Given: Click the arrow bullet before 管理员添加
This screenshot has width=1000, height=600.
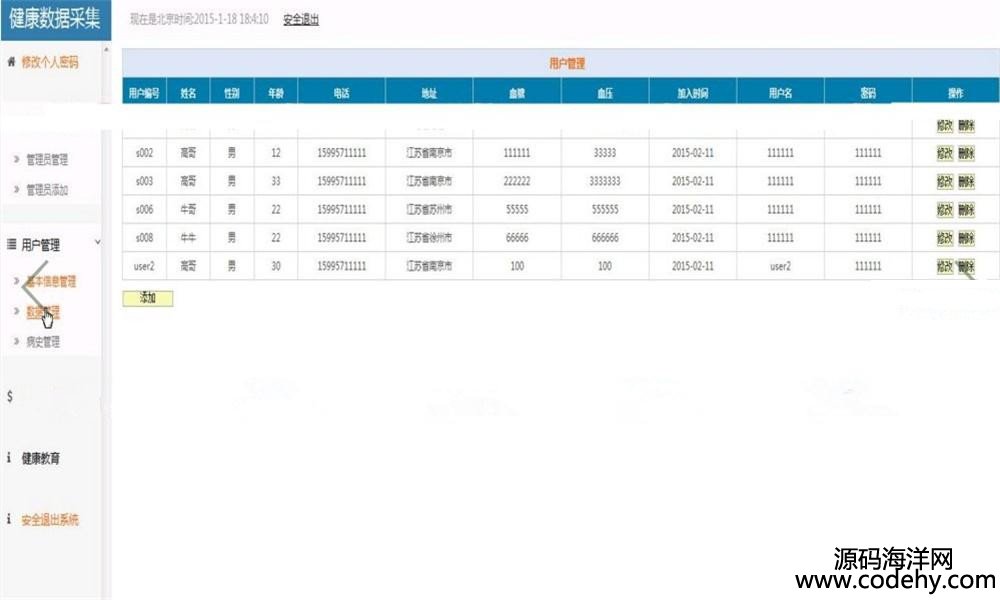Looking at the screenshot, I should (x=17, y=189).
